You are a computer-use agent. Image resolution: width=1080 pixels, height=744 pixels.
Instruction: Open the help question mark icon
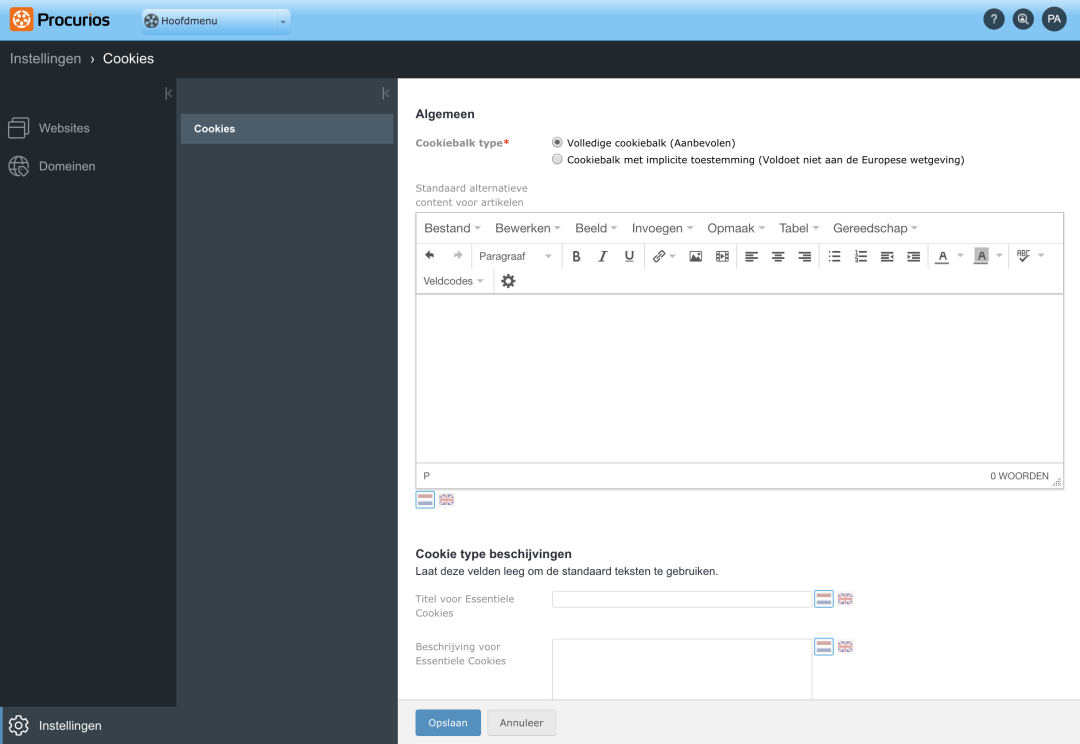click(x=993, y=19)
